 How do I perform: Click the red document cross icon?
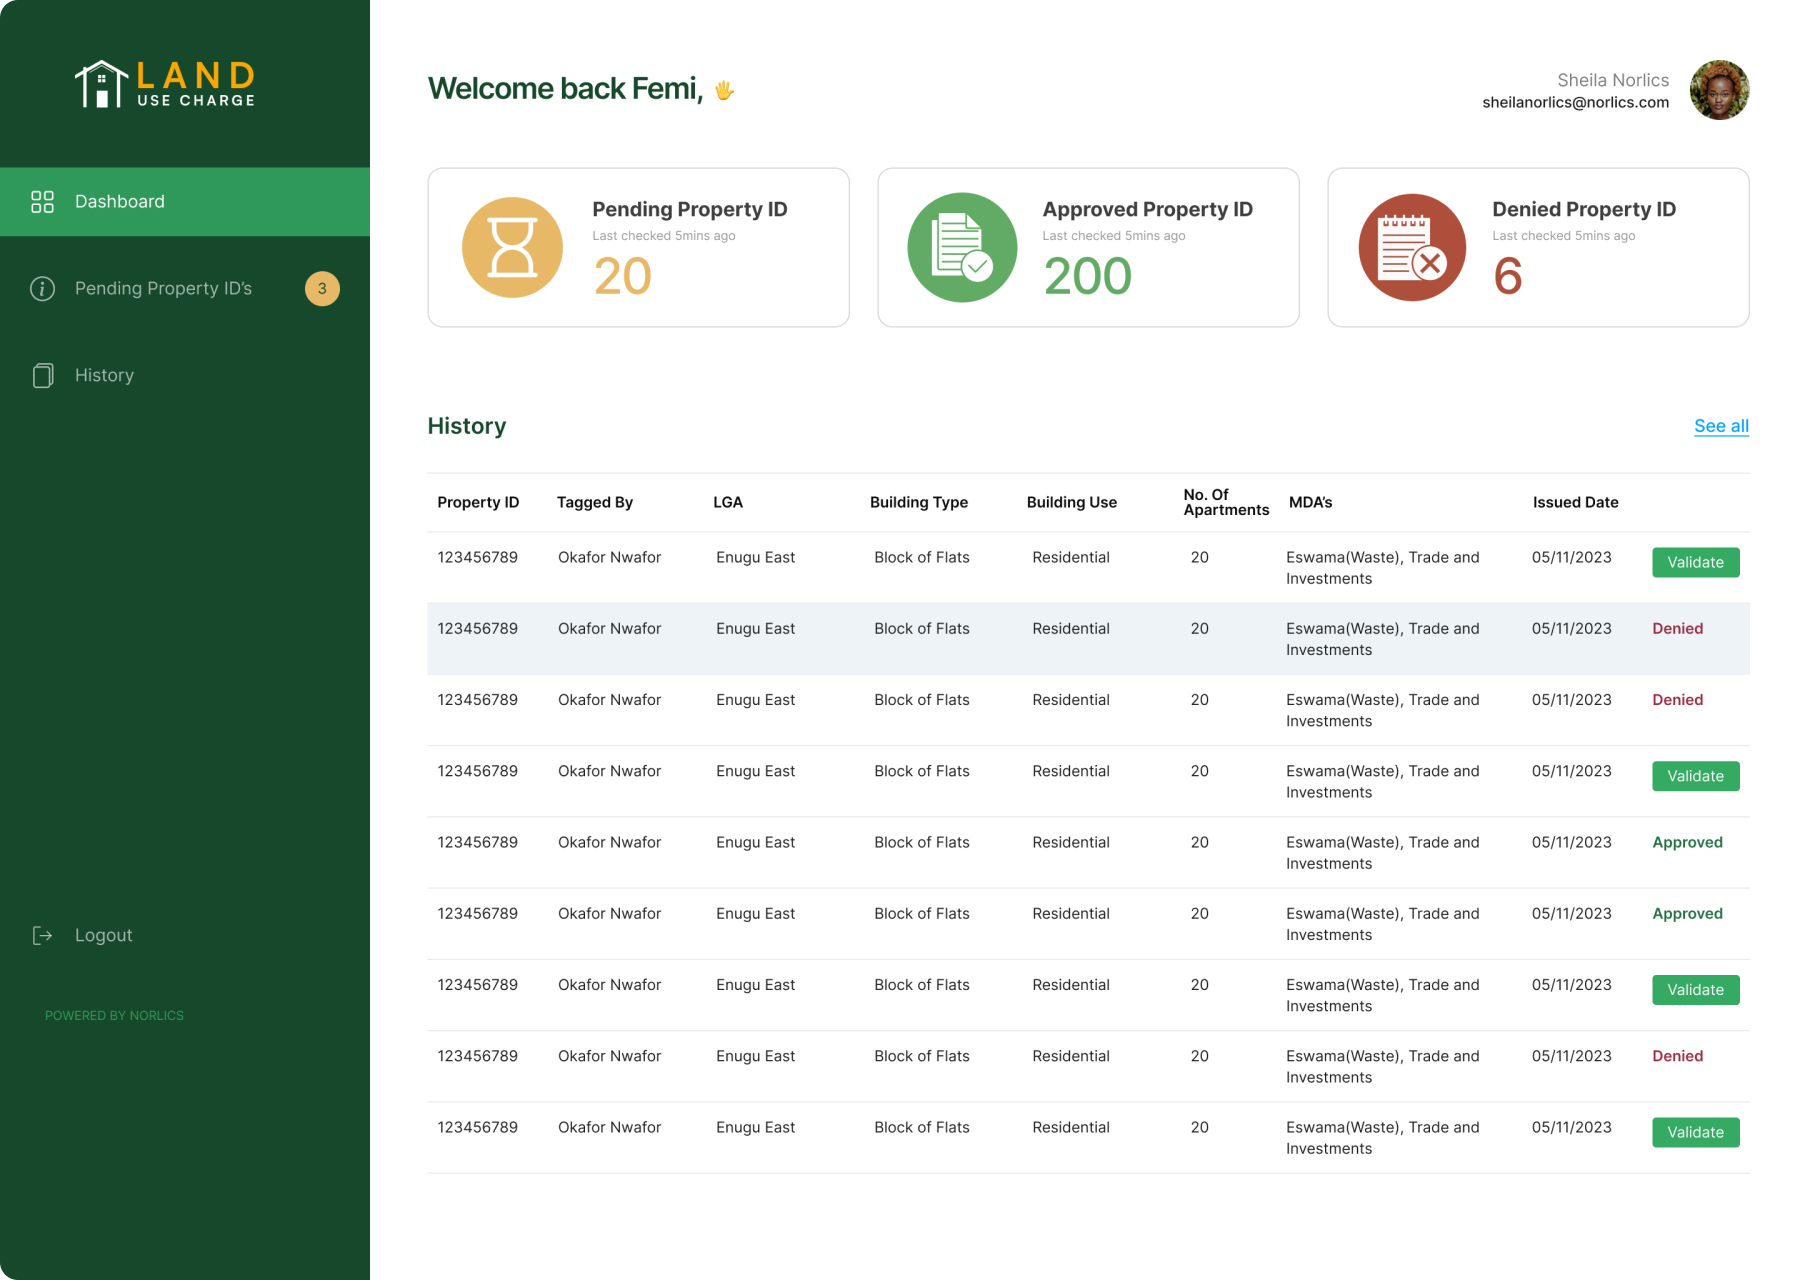pyautogui.click(x=1412, y=247)
